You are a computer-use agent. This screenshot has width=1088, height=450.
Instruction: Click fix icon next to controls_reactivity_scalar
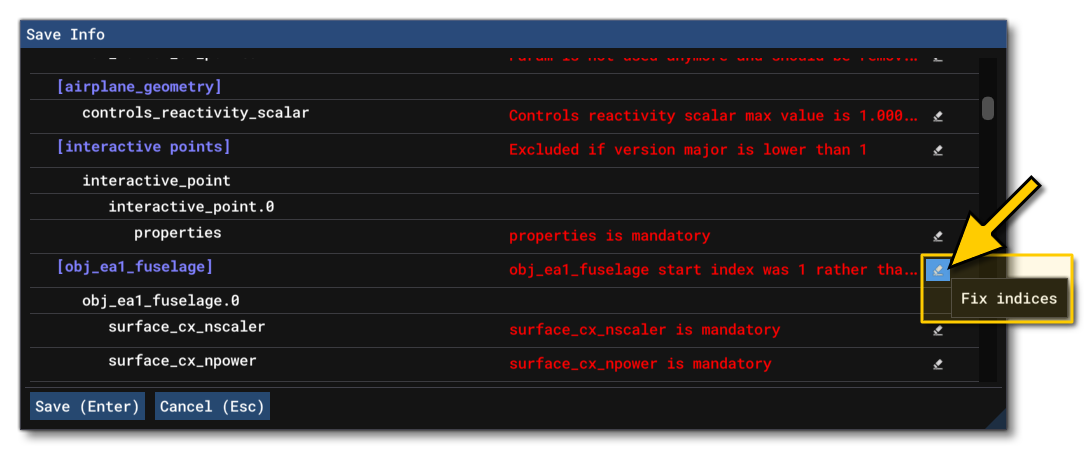(x=938, y=116)
